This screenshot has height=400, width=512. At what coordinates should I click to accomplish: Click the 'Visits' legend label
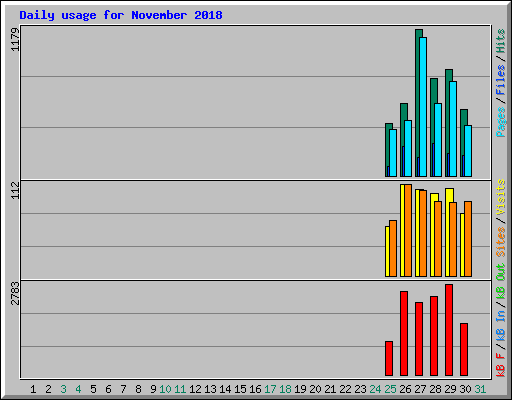click(x=501, y=197)
